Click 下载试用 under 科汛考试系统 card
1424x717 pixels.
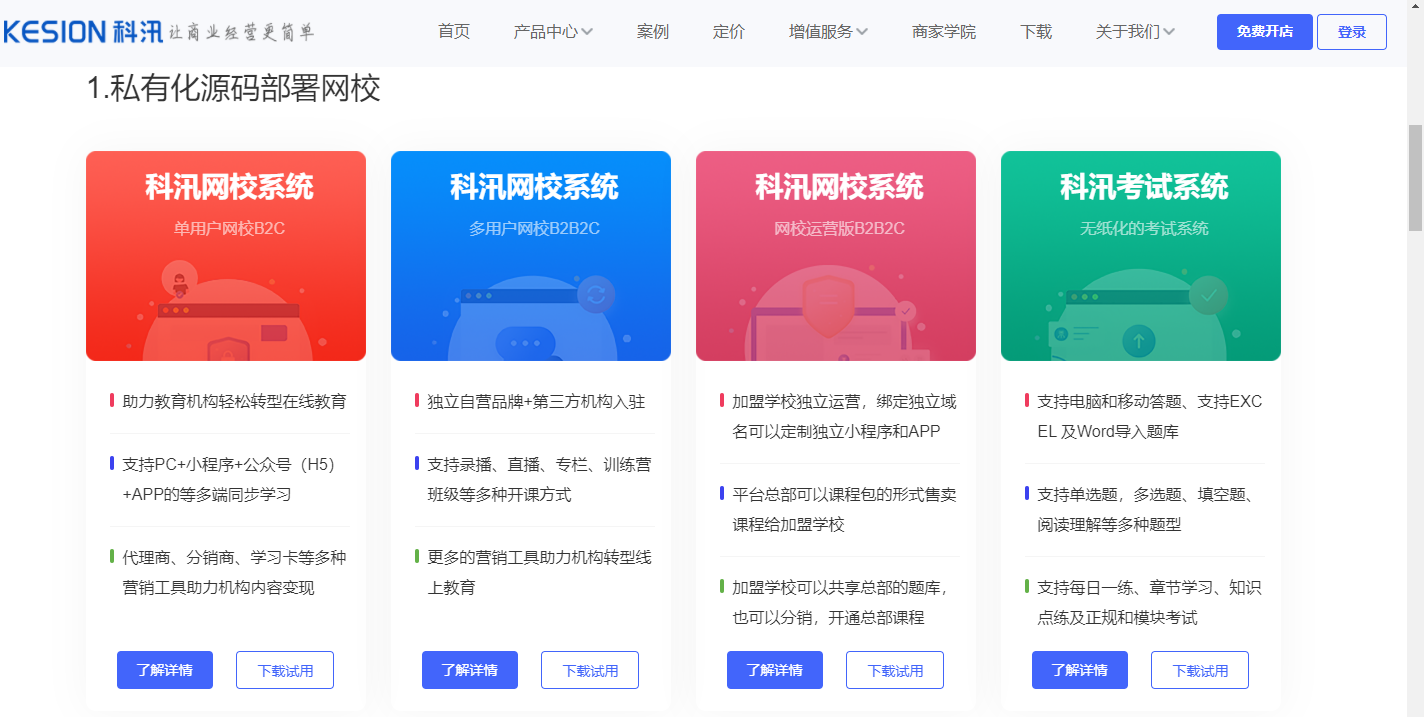click(x=1200, y=670)
